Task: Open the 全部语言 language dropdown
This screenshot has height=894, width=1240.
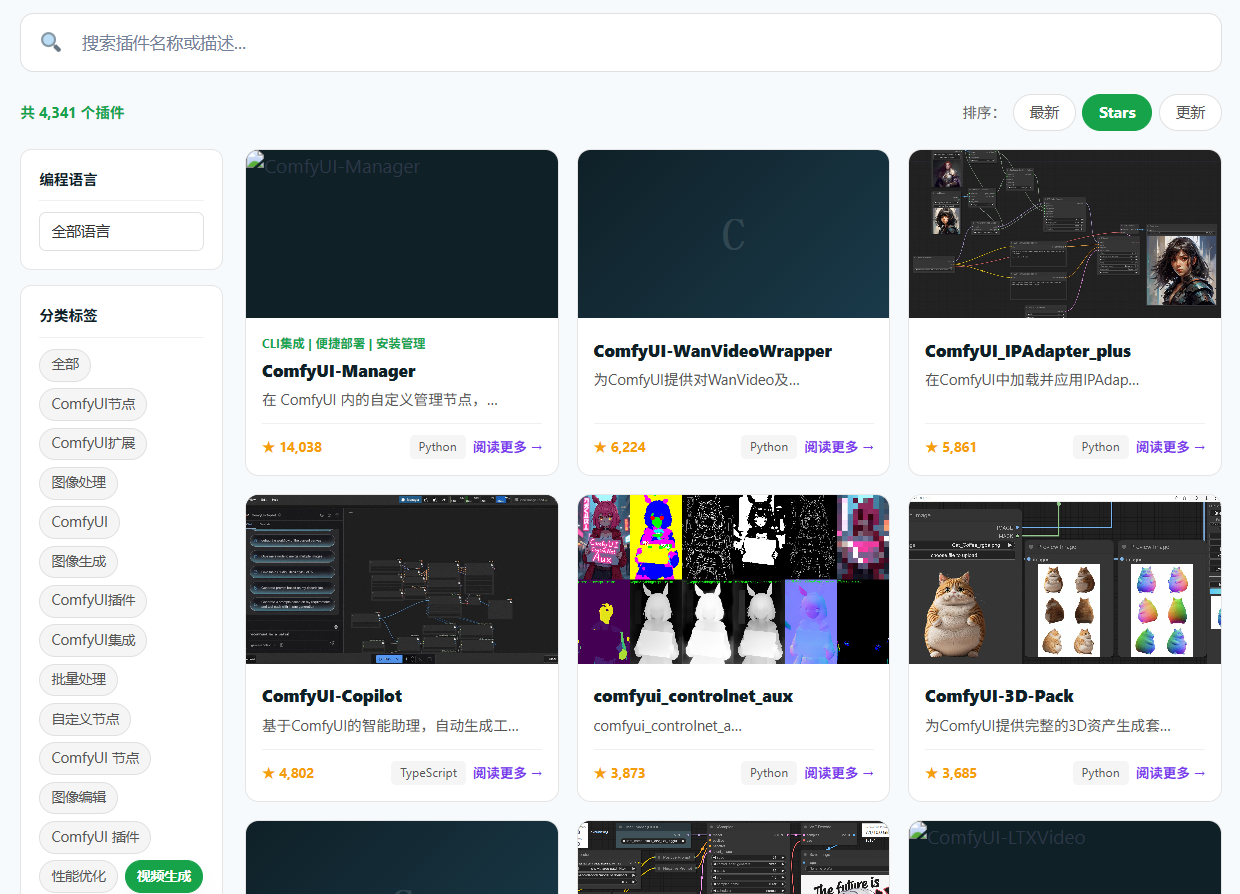Action: click(x=121, y=231)
